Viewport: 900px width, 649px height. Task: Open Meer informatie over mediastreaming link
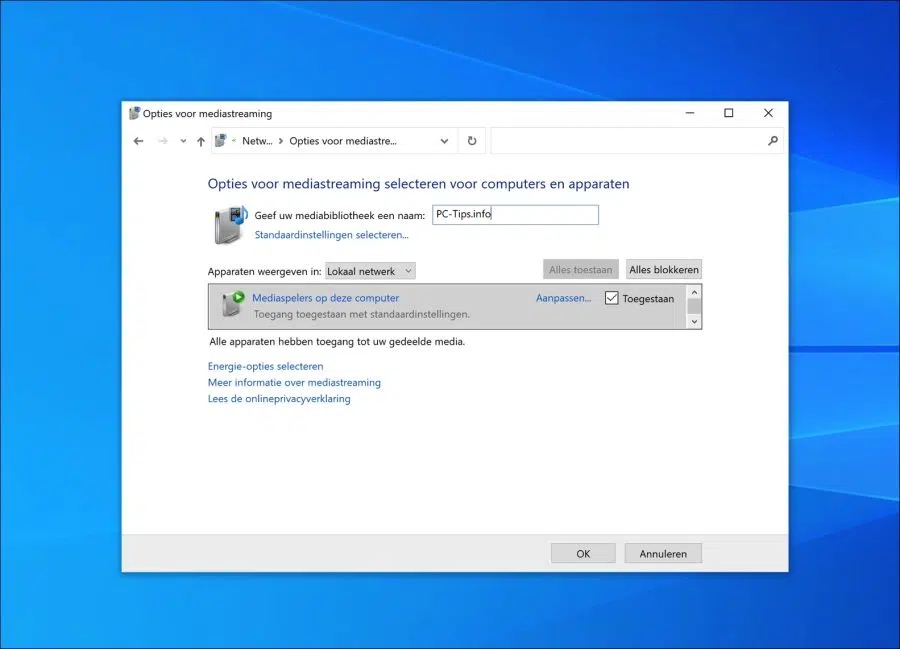tap(294, 382)
